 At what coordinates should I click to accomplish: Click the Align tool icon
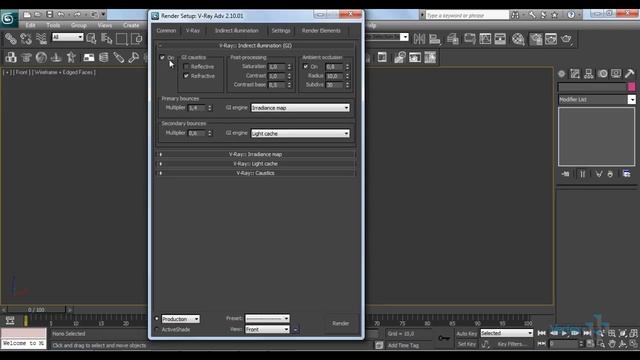click(x=435, y=39)
